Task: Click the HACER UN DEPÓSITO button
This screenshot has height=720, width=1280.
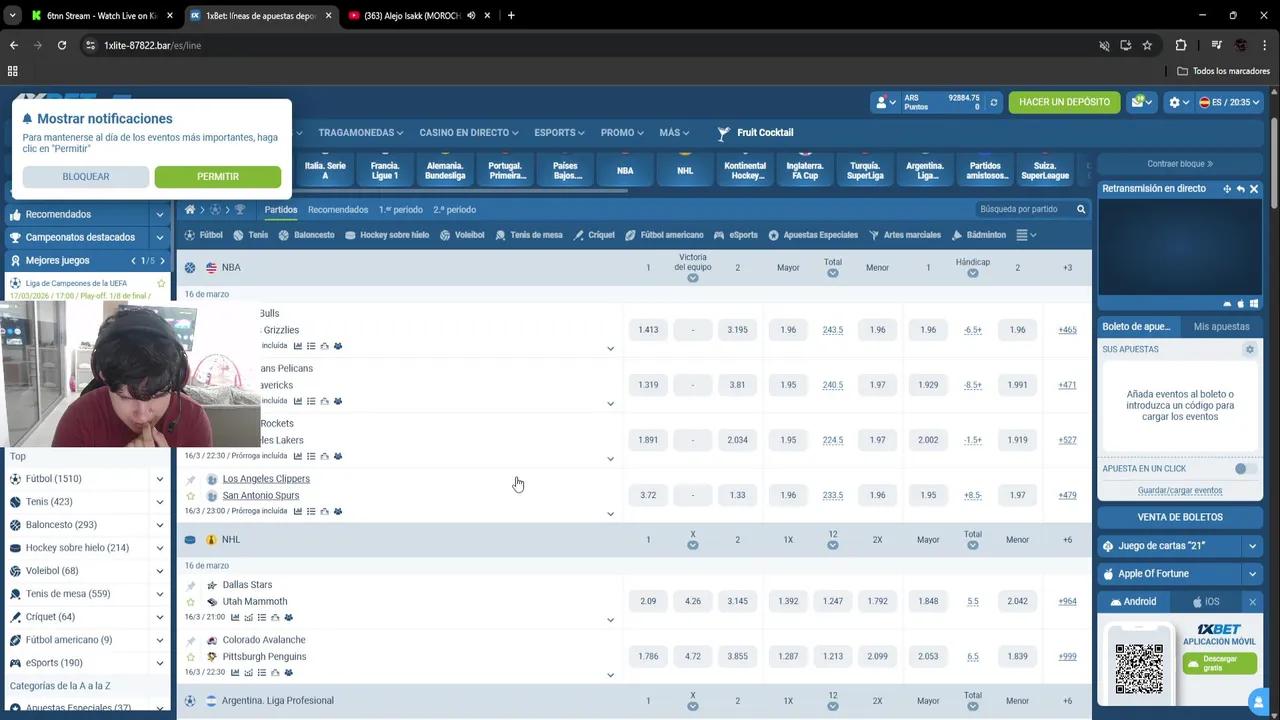Action: pyautogui.click(x=1064, y=102)
